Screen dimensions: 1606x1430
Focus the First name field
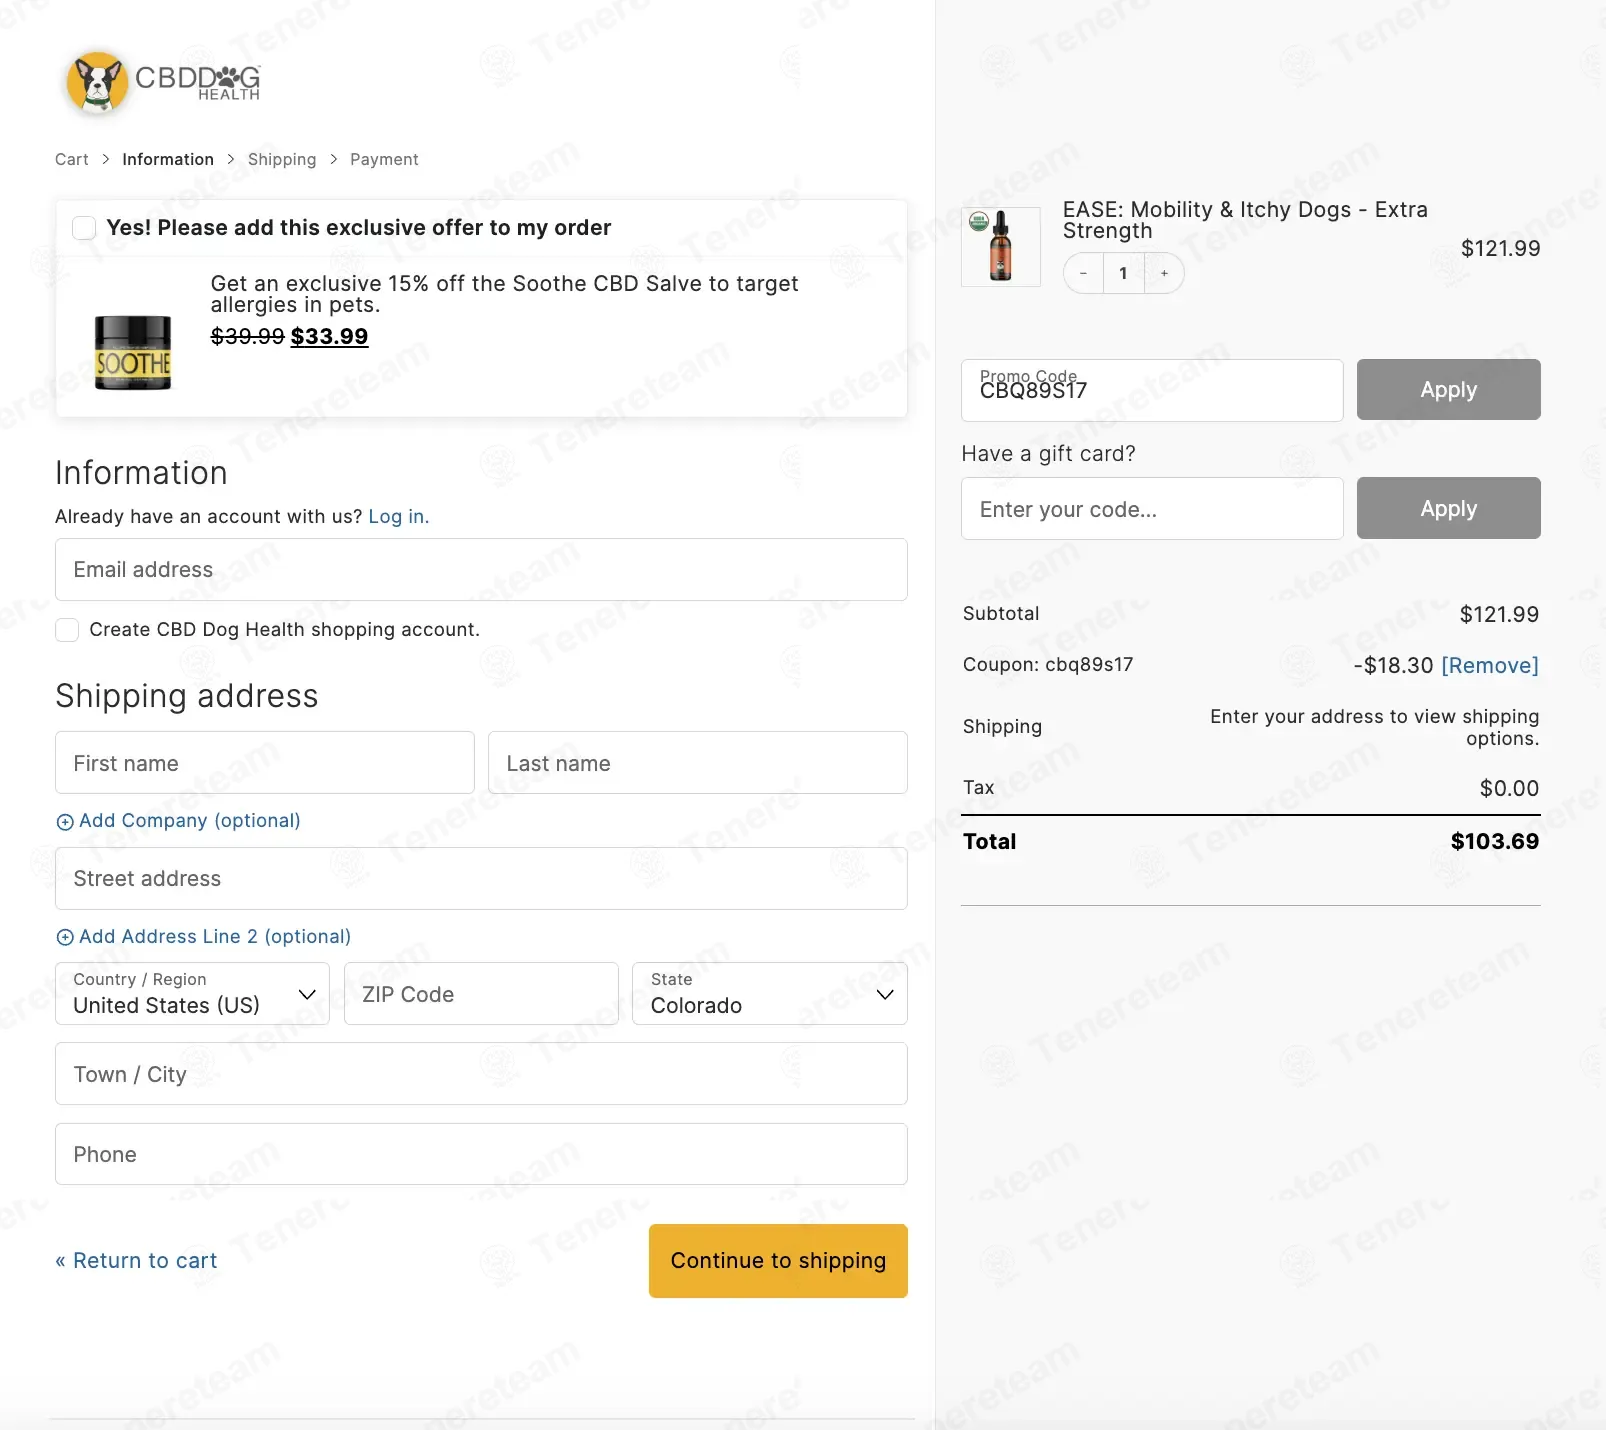pyautogui.click(x=265, y=763)
